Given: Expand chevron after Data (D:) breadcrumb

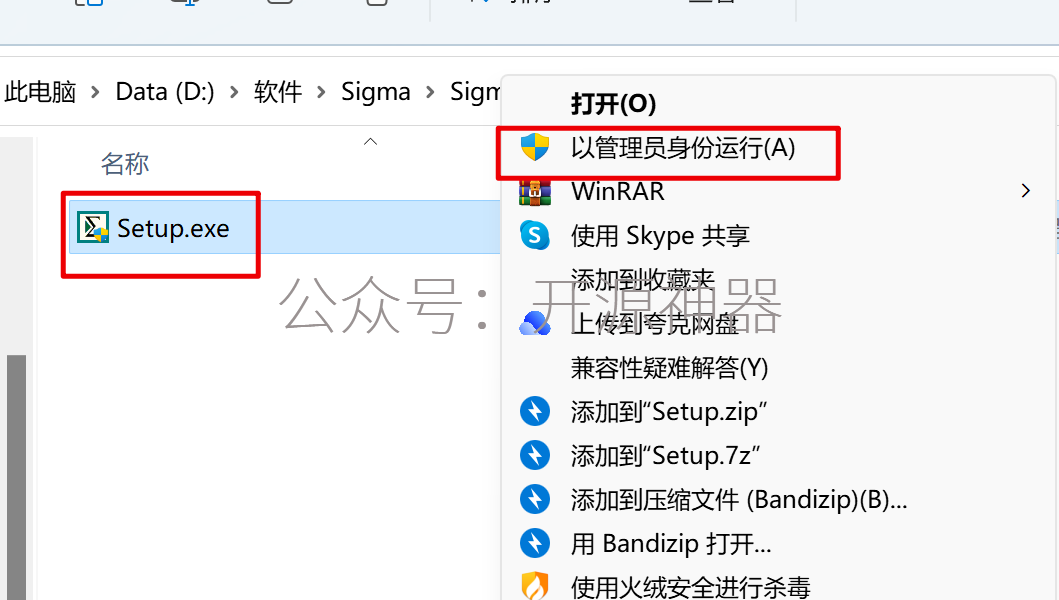Looking at the screenshot, I should click(x=234, y=91).
